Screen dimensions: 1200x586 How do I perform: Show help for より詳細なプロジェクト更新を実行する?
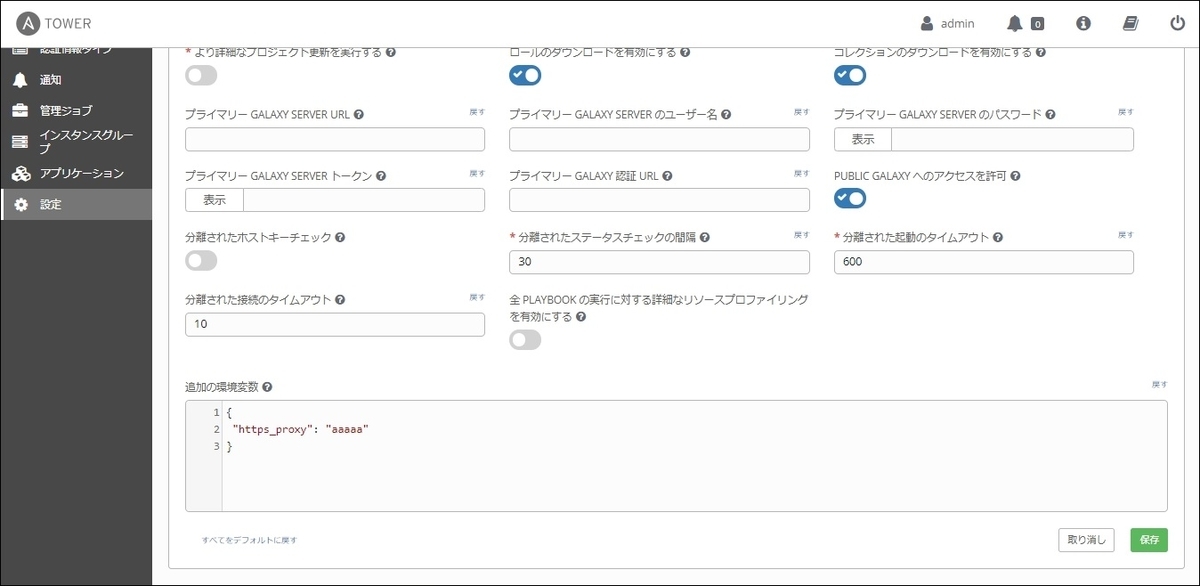tap(390, 52)
